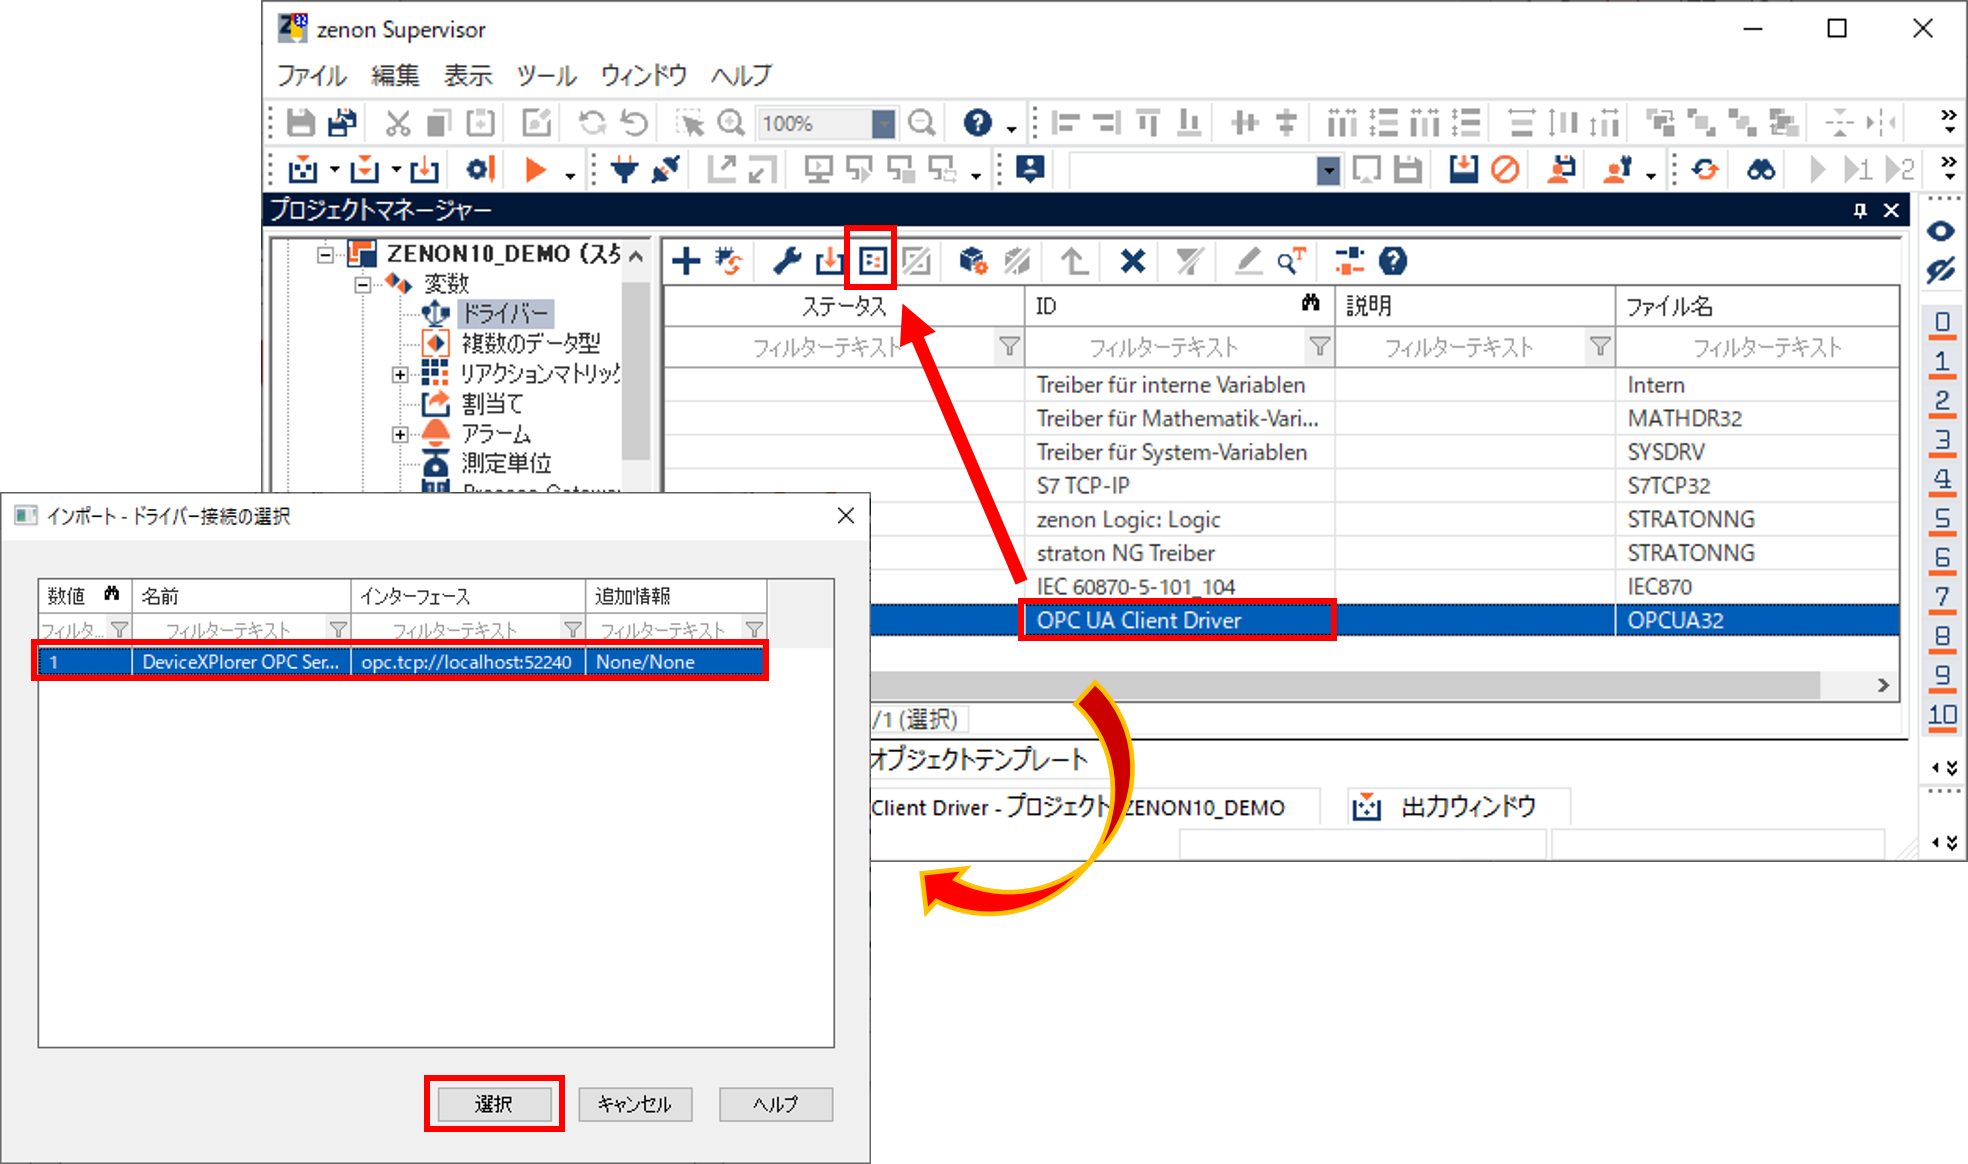Toggle the crossed-out eye hide icon

1941,271
